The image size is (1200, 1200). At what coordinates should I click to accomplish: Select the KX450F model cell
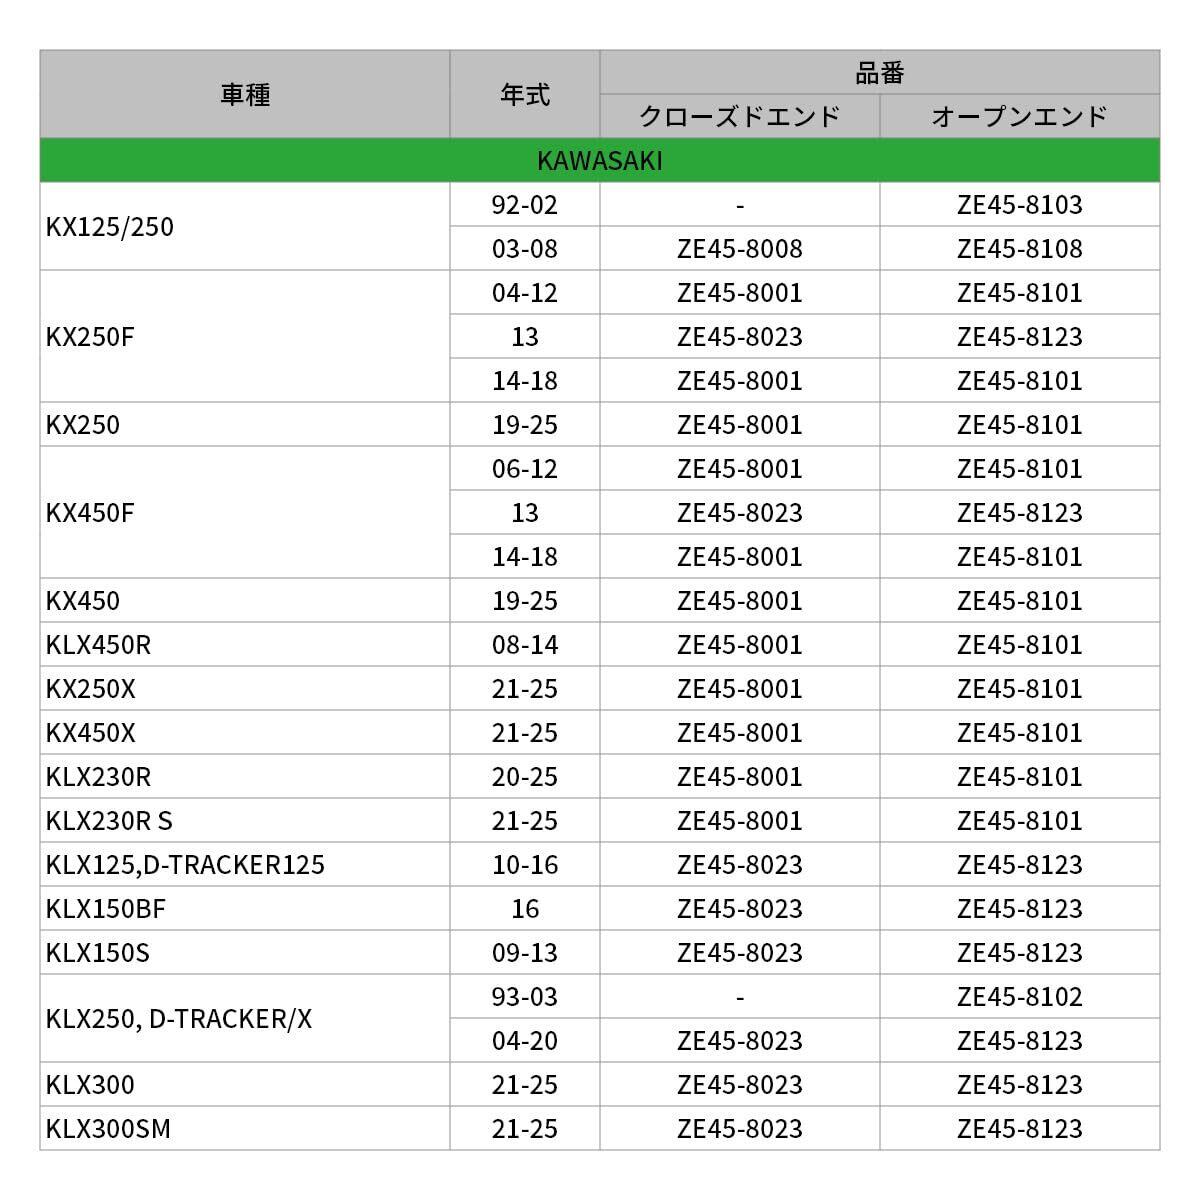pos(90,513)
